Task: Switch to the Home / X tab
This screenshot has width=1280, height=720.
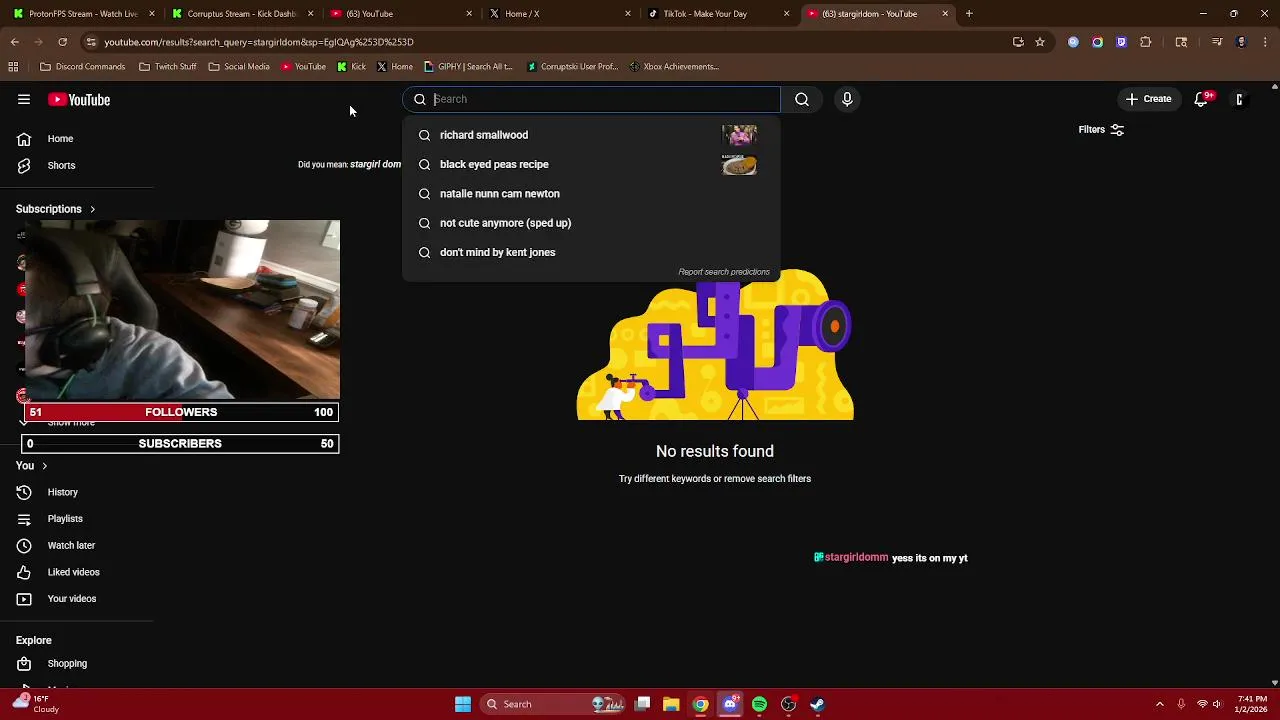Action: click(x=558, y=14)
